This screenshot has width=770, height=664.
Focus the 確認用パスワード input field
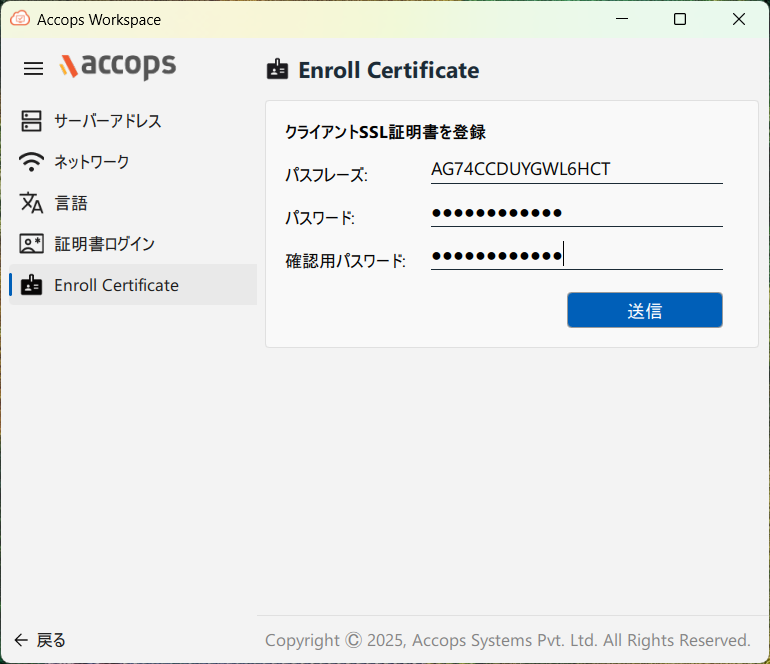tap(577, 255)
